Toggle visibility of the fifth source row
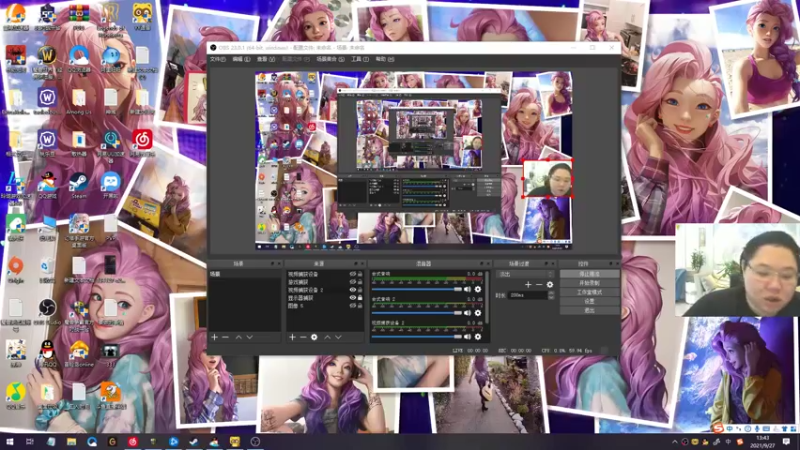Screen dimensions: 800x450 click(352, 306)
